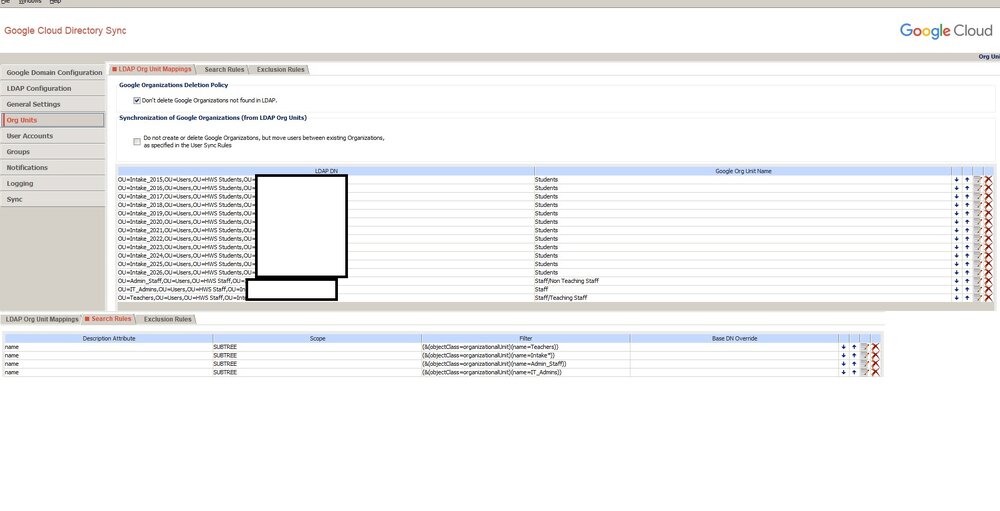The width and height of the screenshot is (1000, 511).
Task: Delete the name=Teachers search rule
Action: point(875,347)
